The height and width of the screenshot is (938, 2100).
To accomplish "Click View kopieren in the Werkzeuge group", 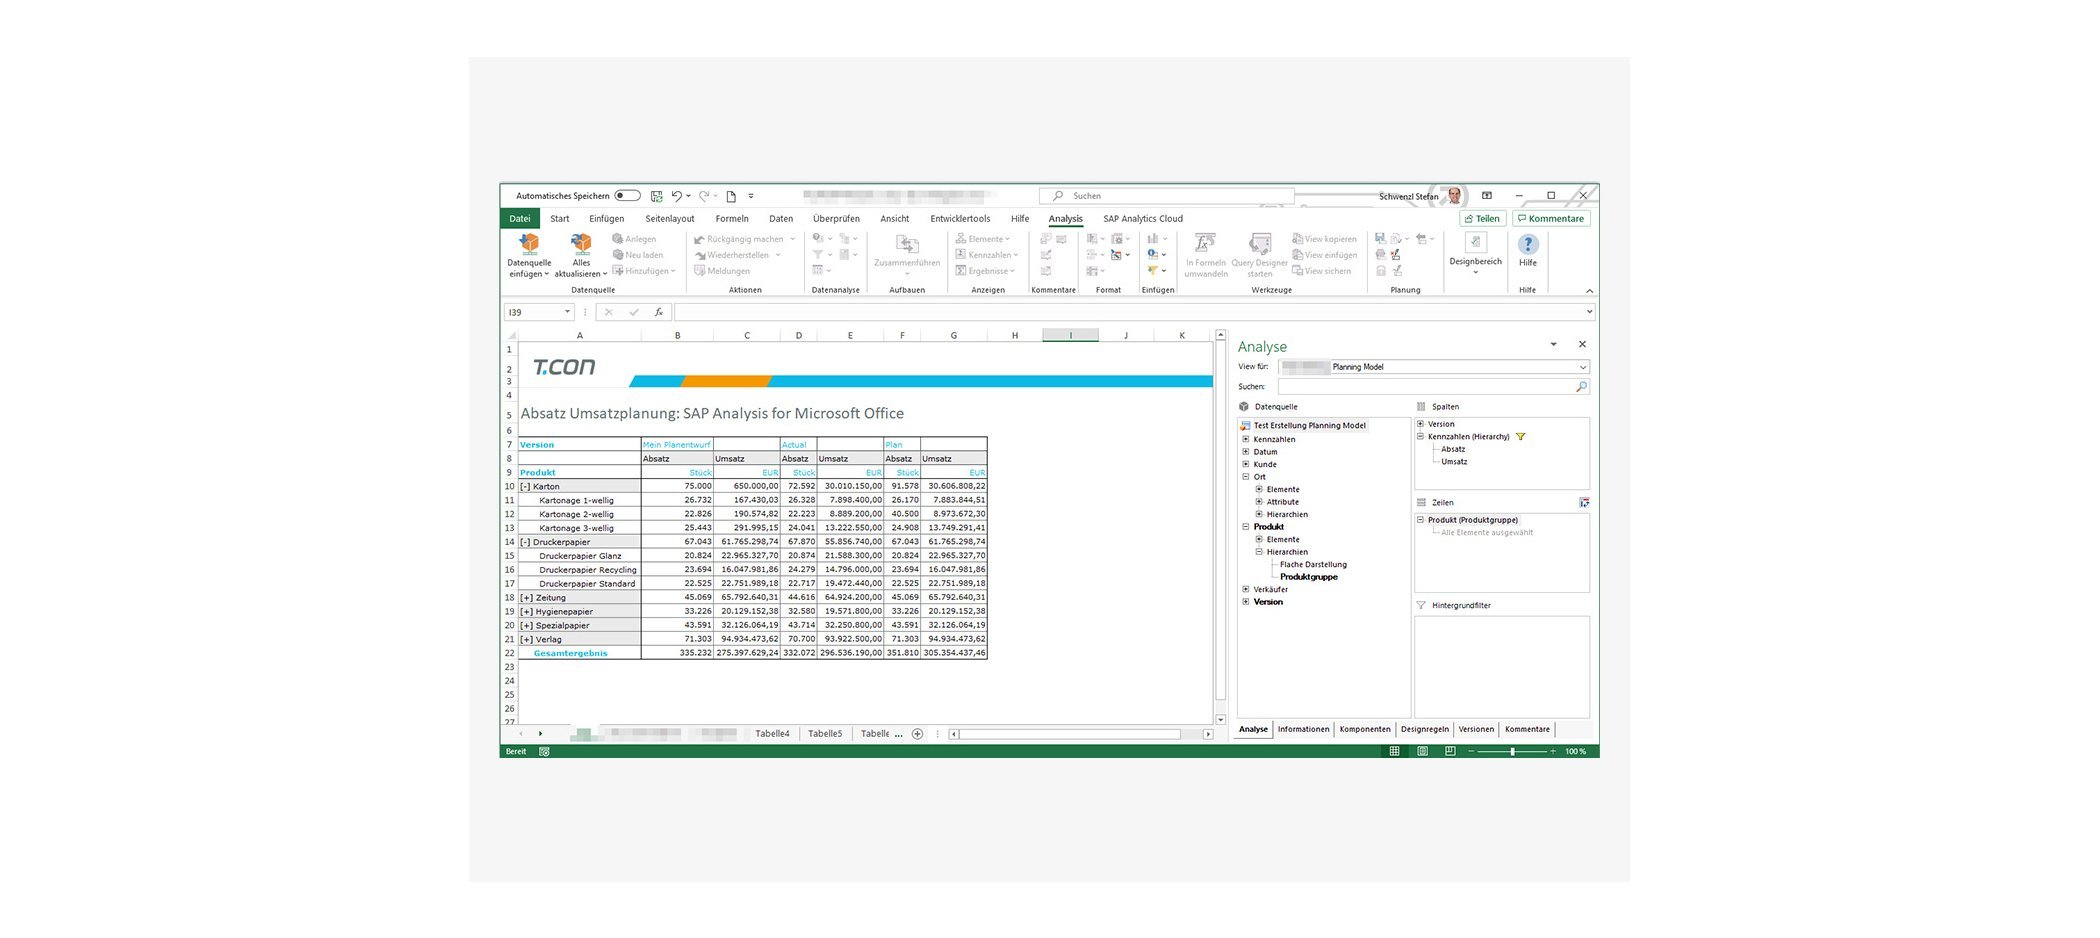I will coord(1325,239).
